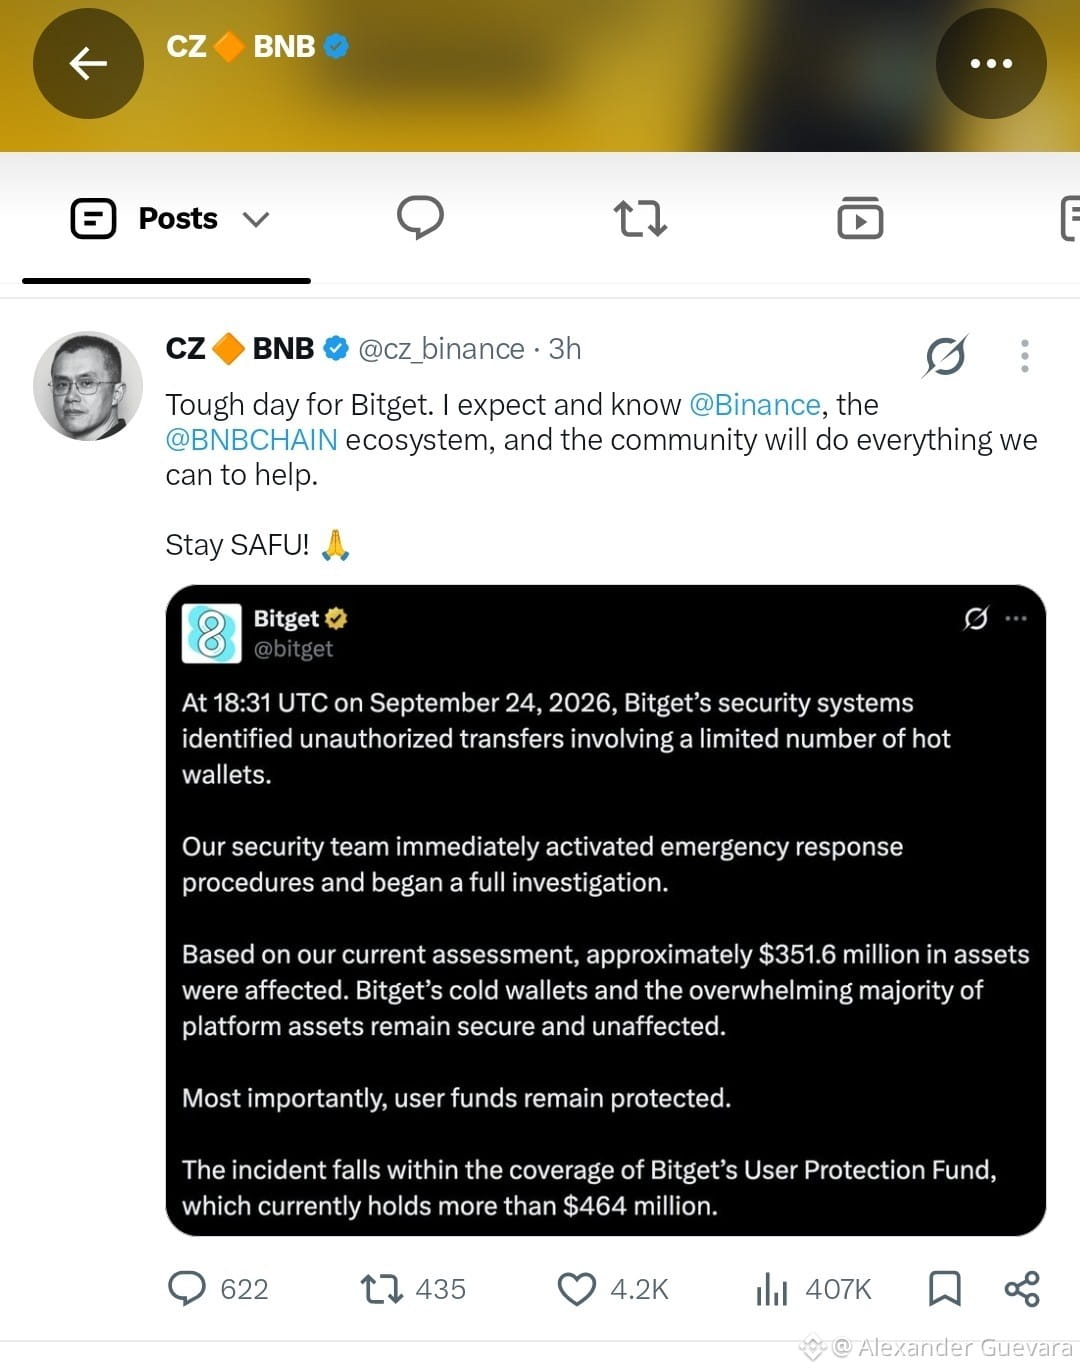Open vertical three-dot menu on CZ's post
1080x1372 pixels.
(1024, 356)
